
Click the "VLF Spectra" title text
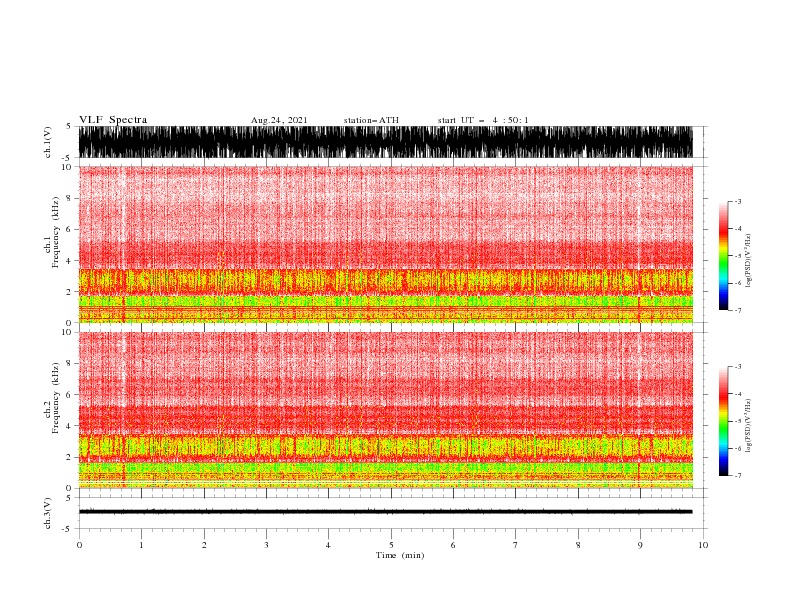[x=113, y=120]
